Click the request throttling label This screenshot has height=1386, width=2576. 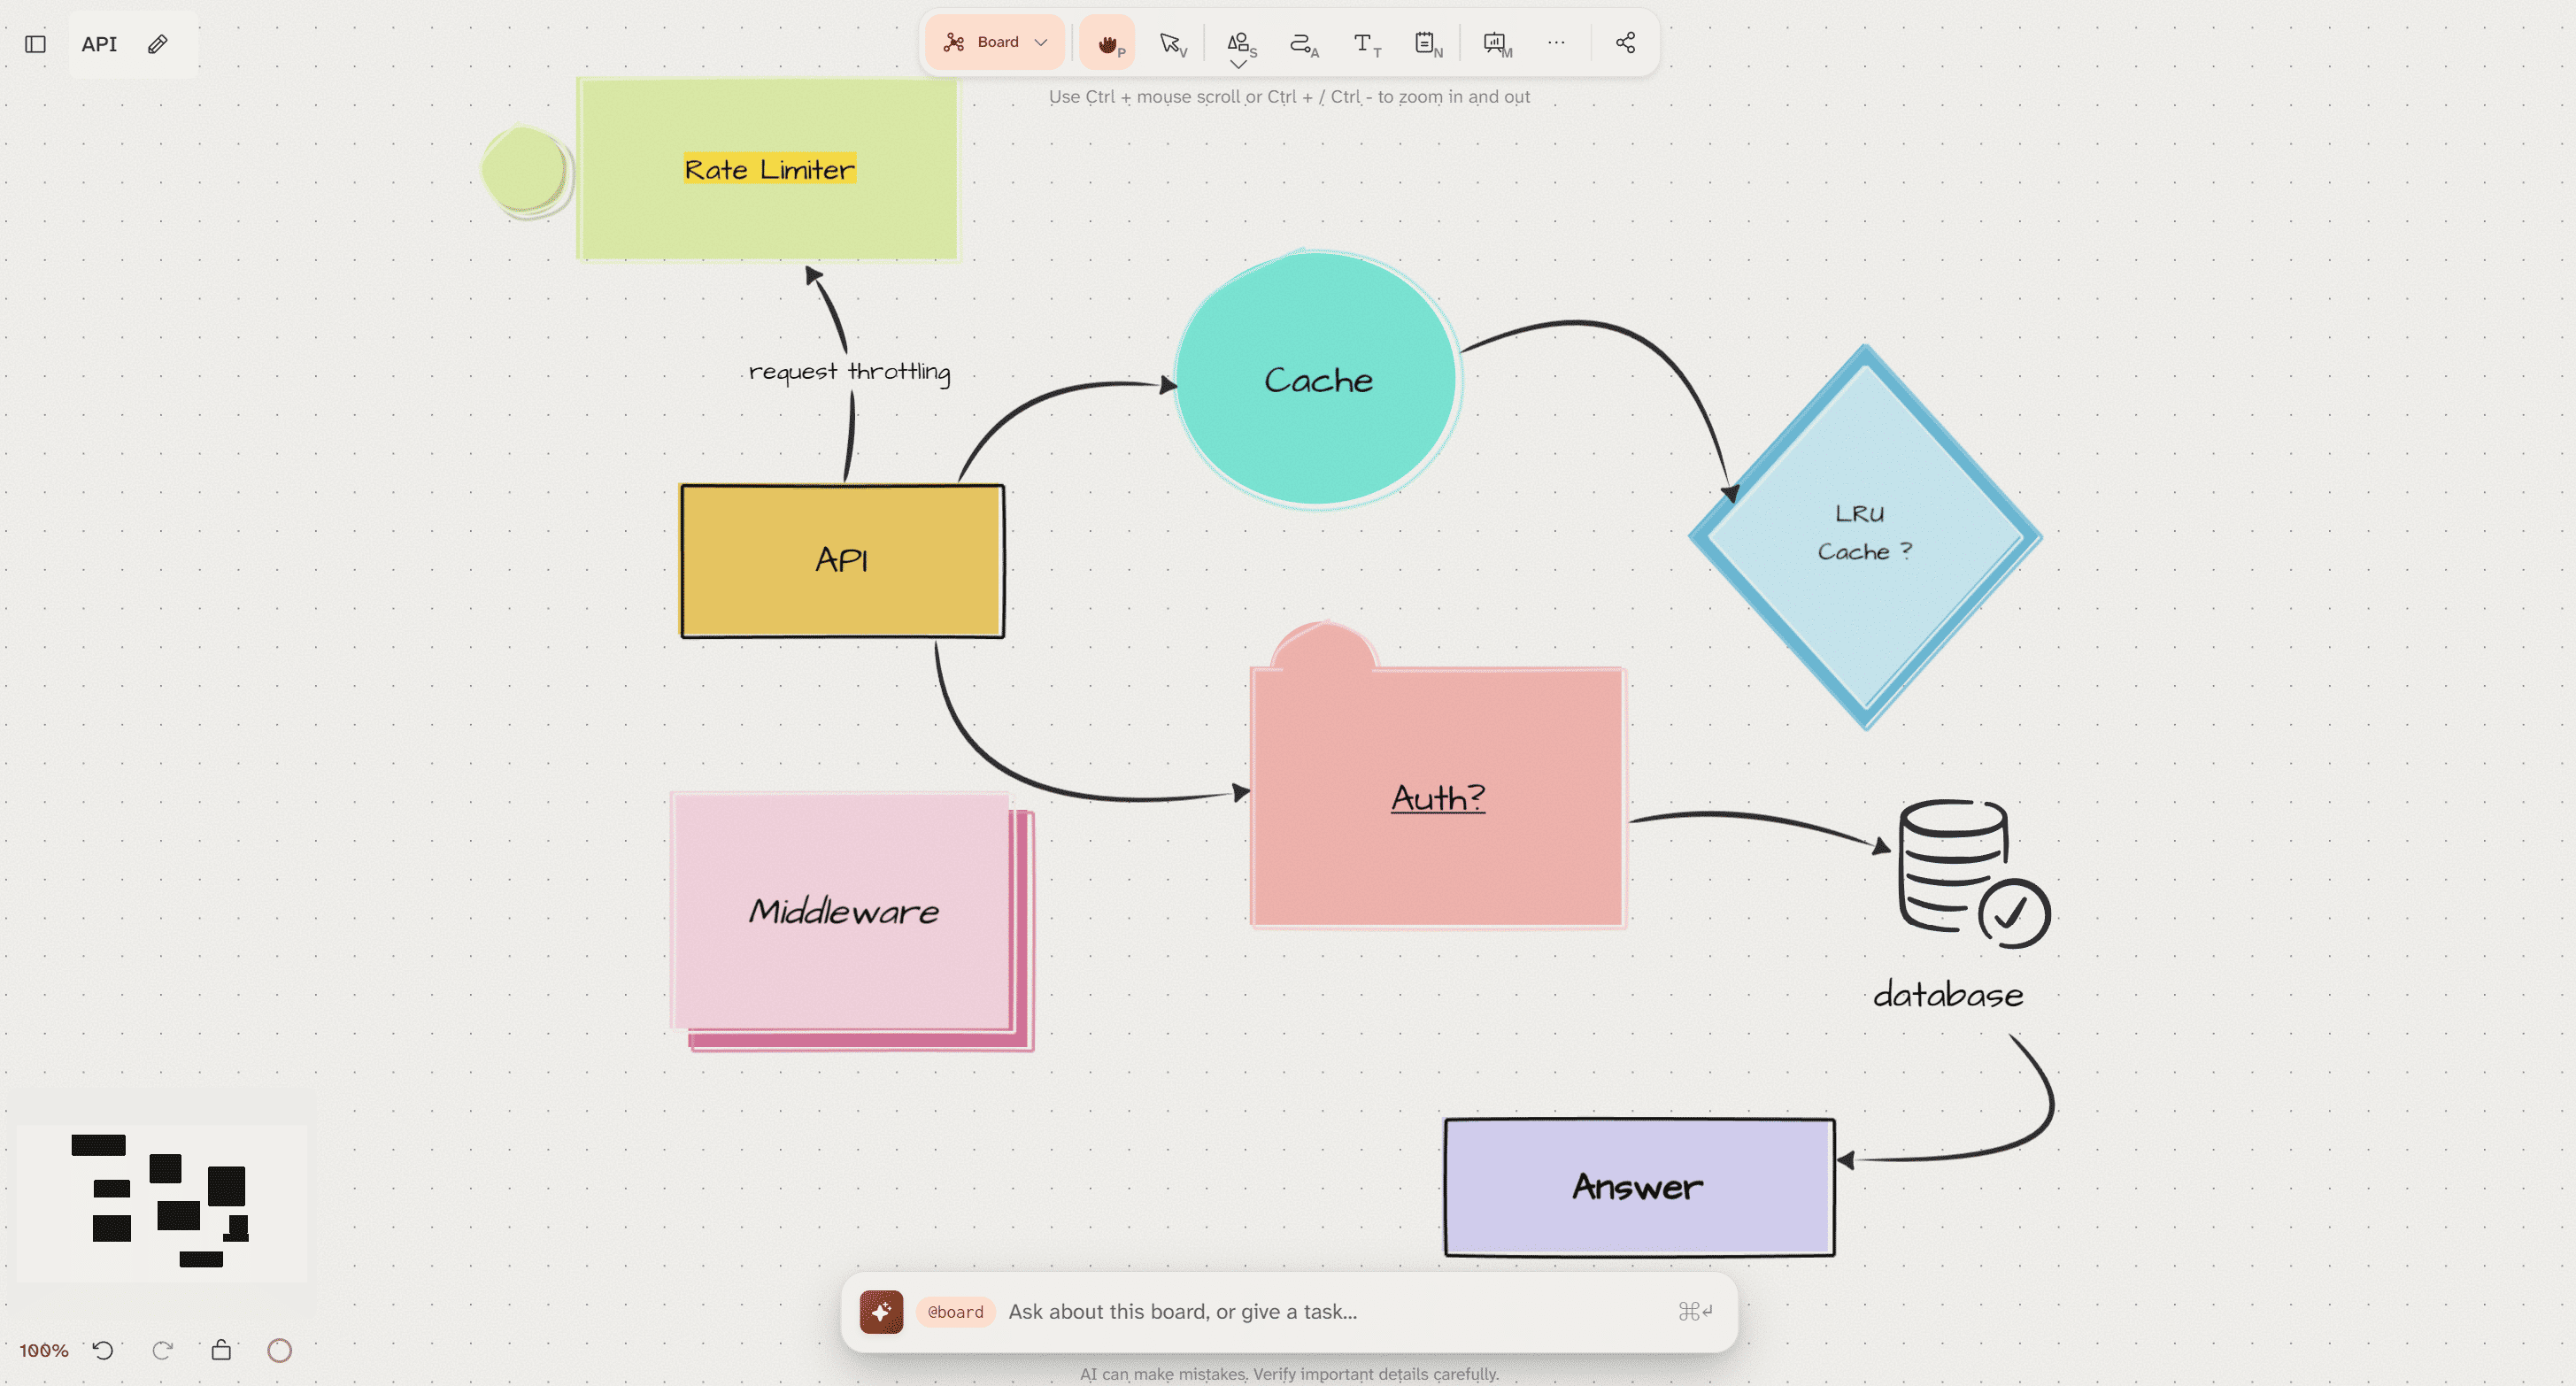click(x=849, y=371)
